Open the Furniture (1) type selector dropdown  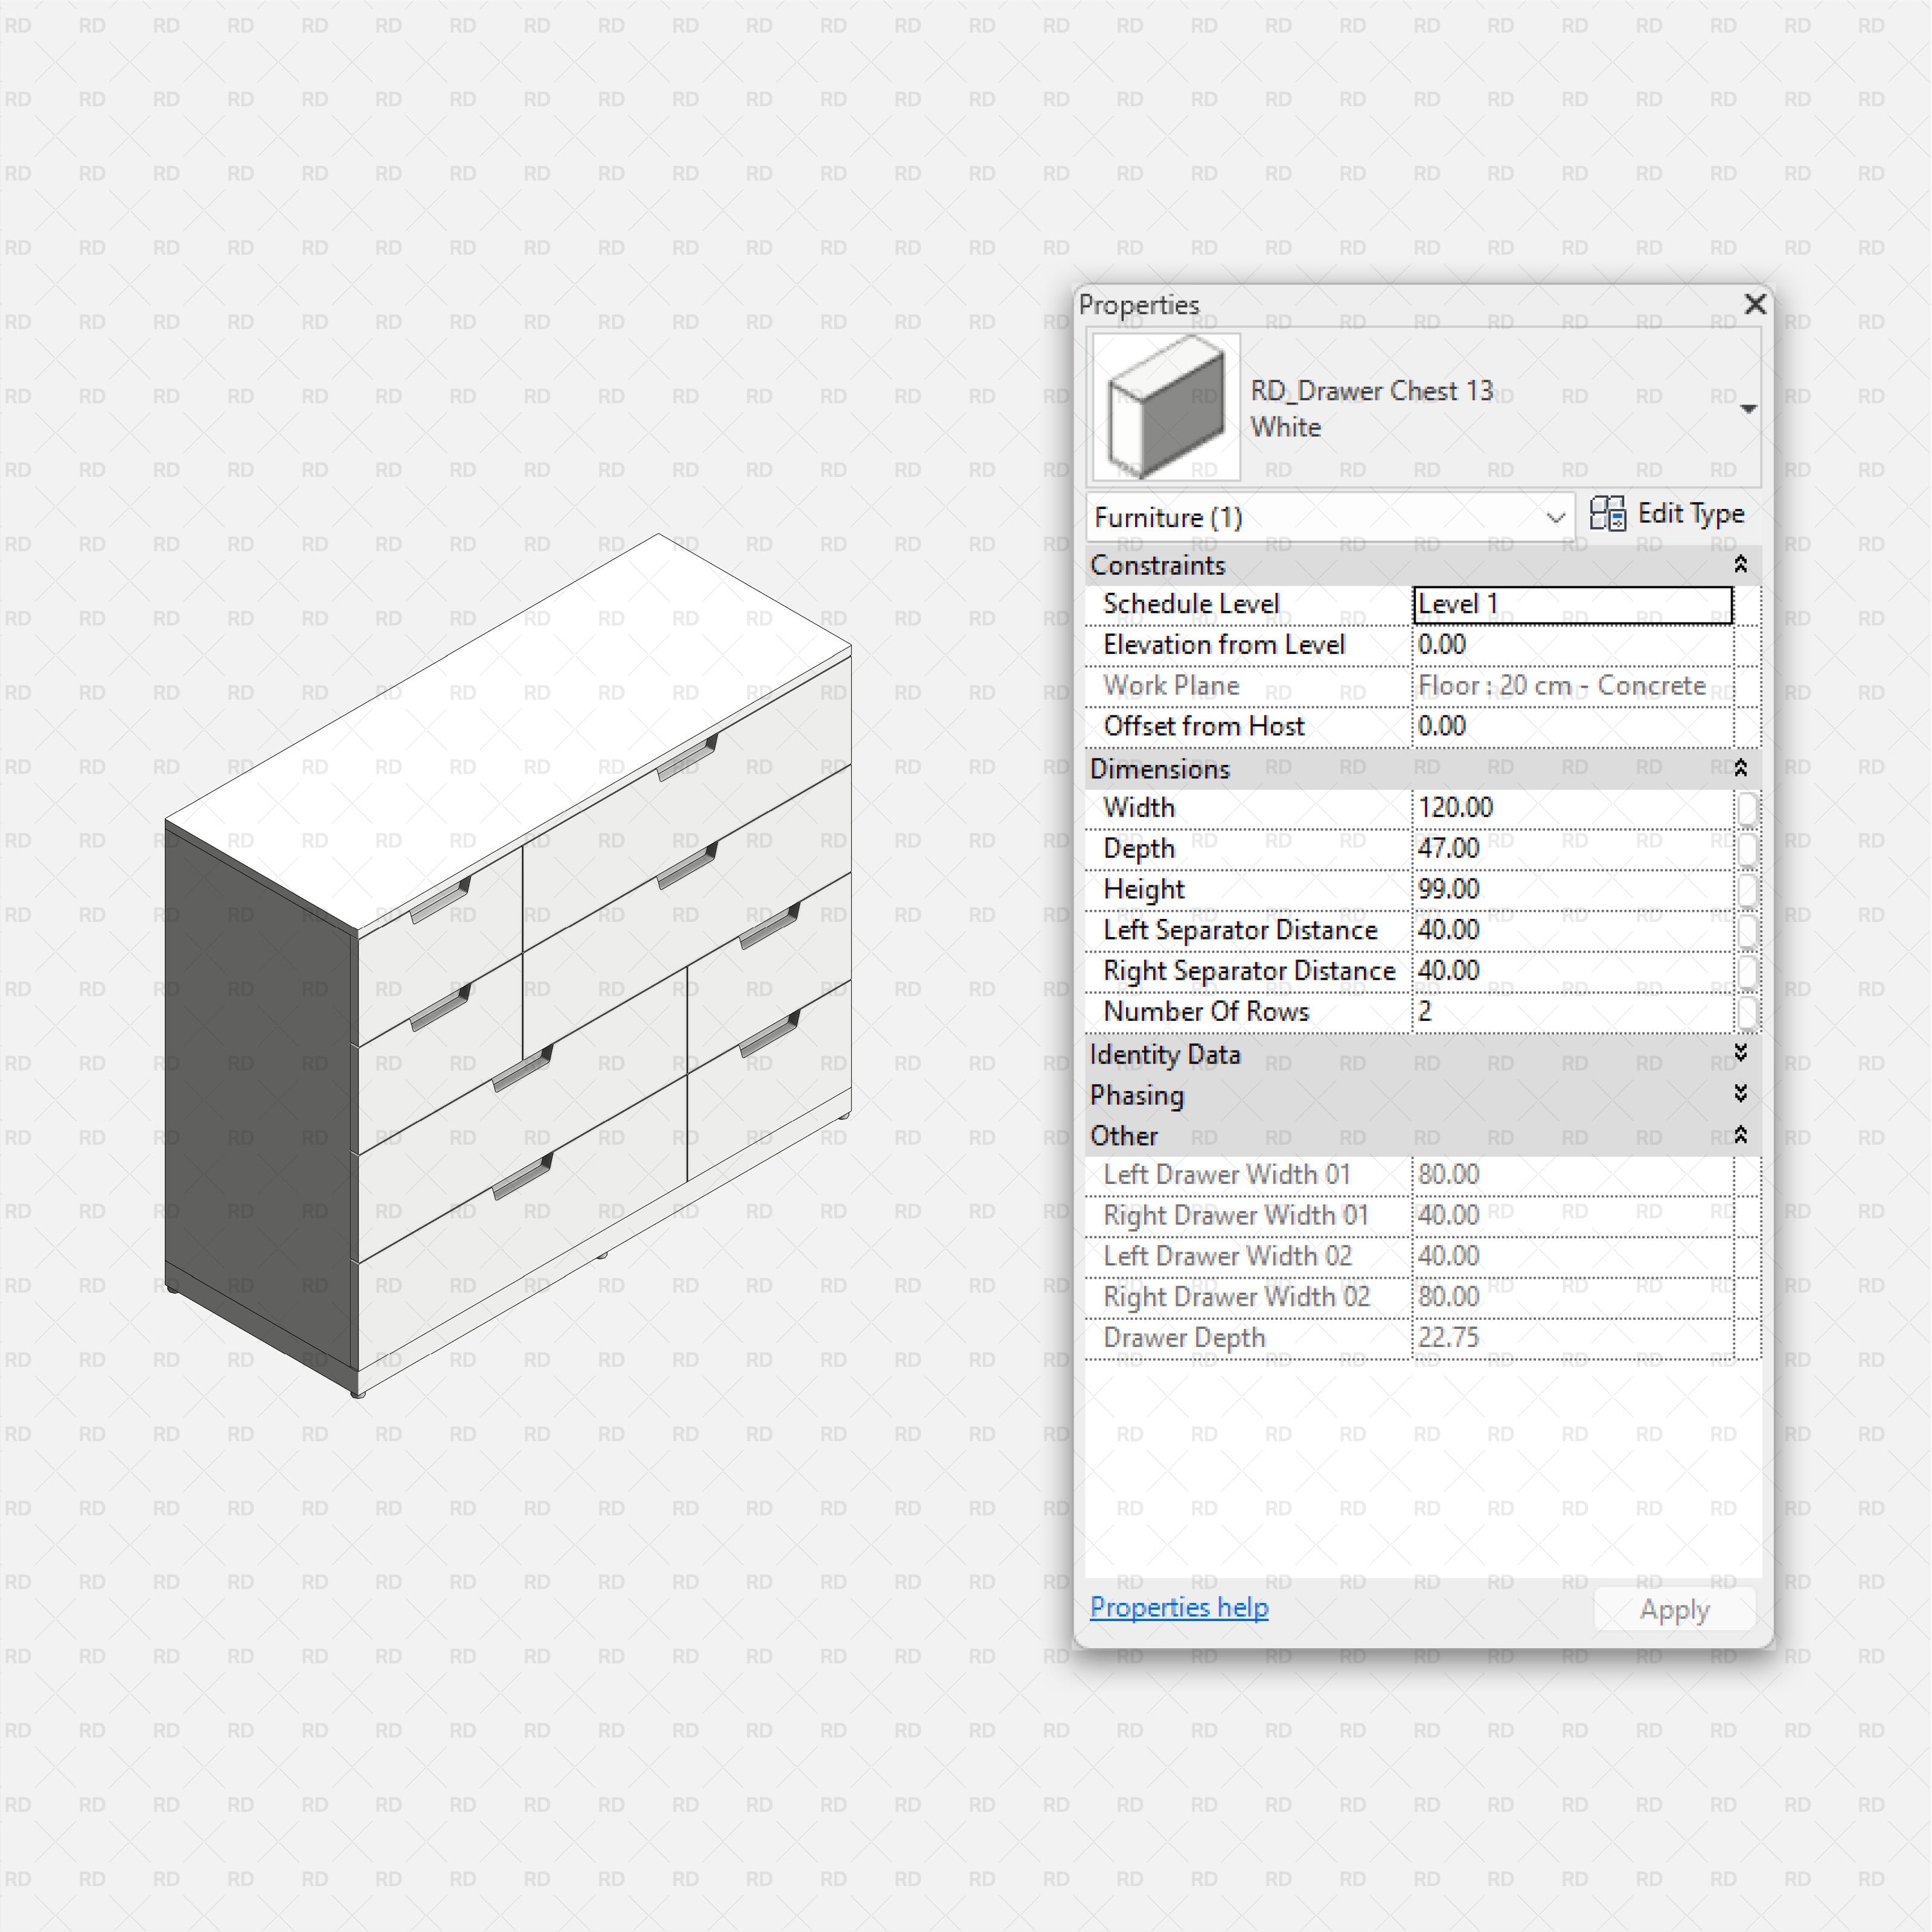coord(1556,518)
